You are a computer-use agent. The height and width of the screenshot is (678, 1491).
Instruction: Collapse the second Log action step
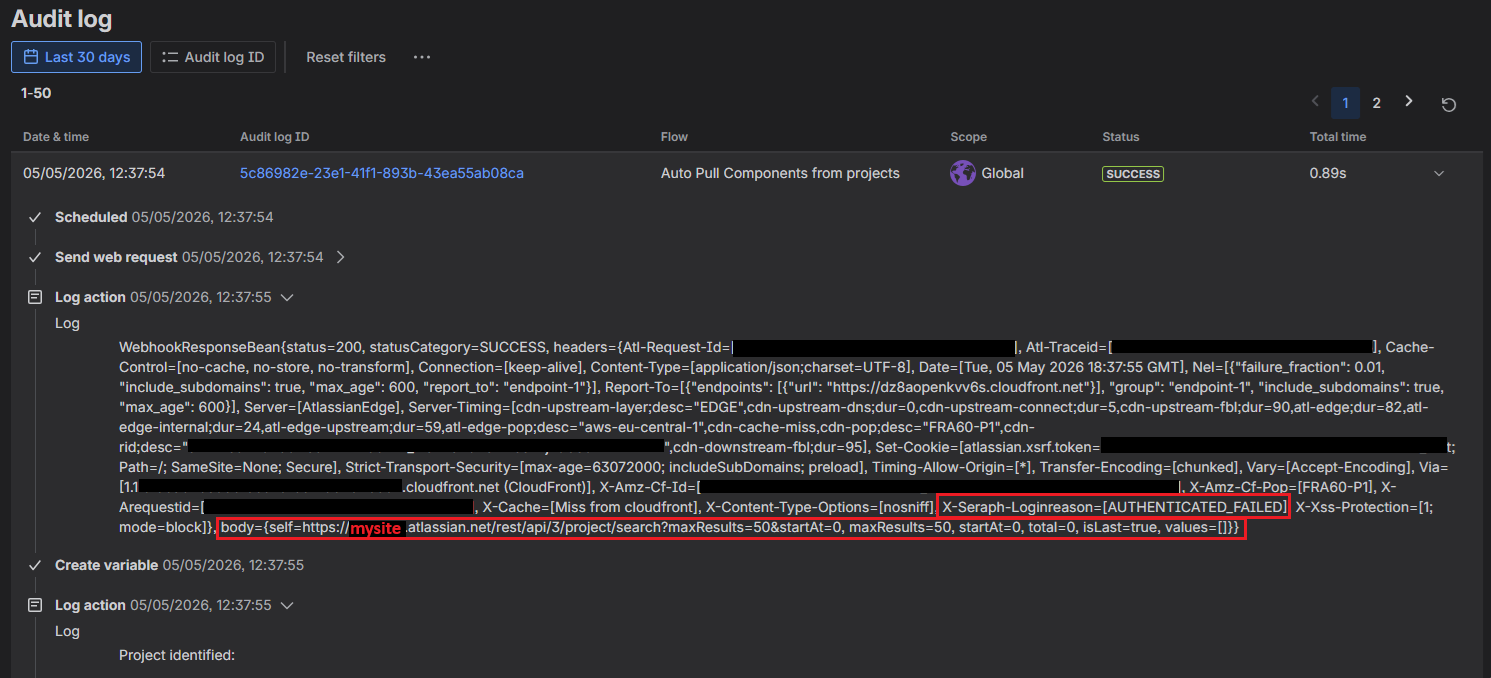coord(288,605)
